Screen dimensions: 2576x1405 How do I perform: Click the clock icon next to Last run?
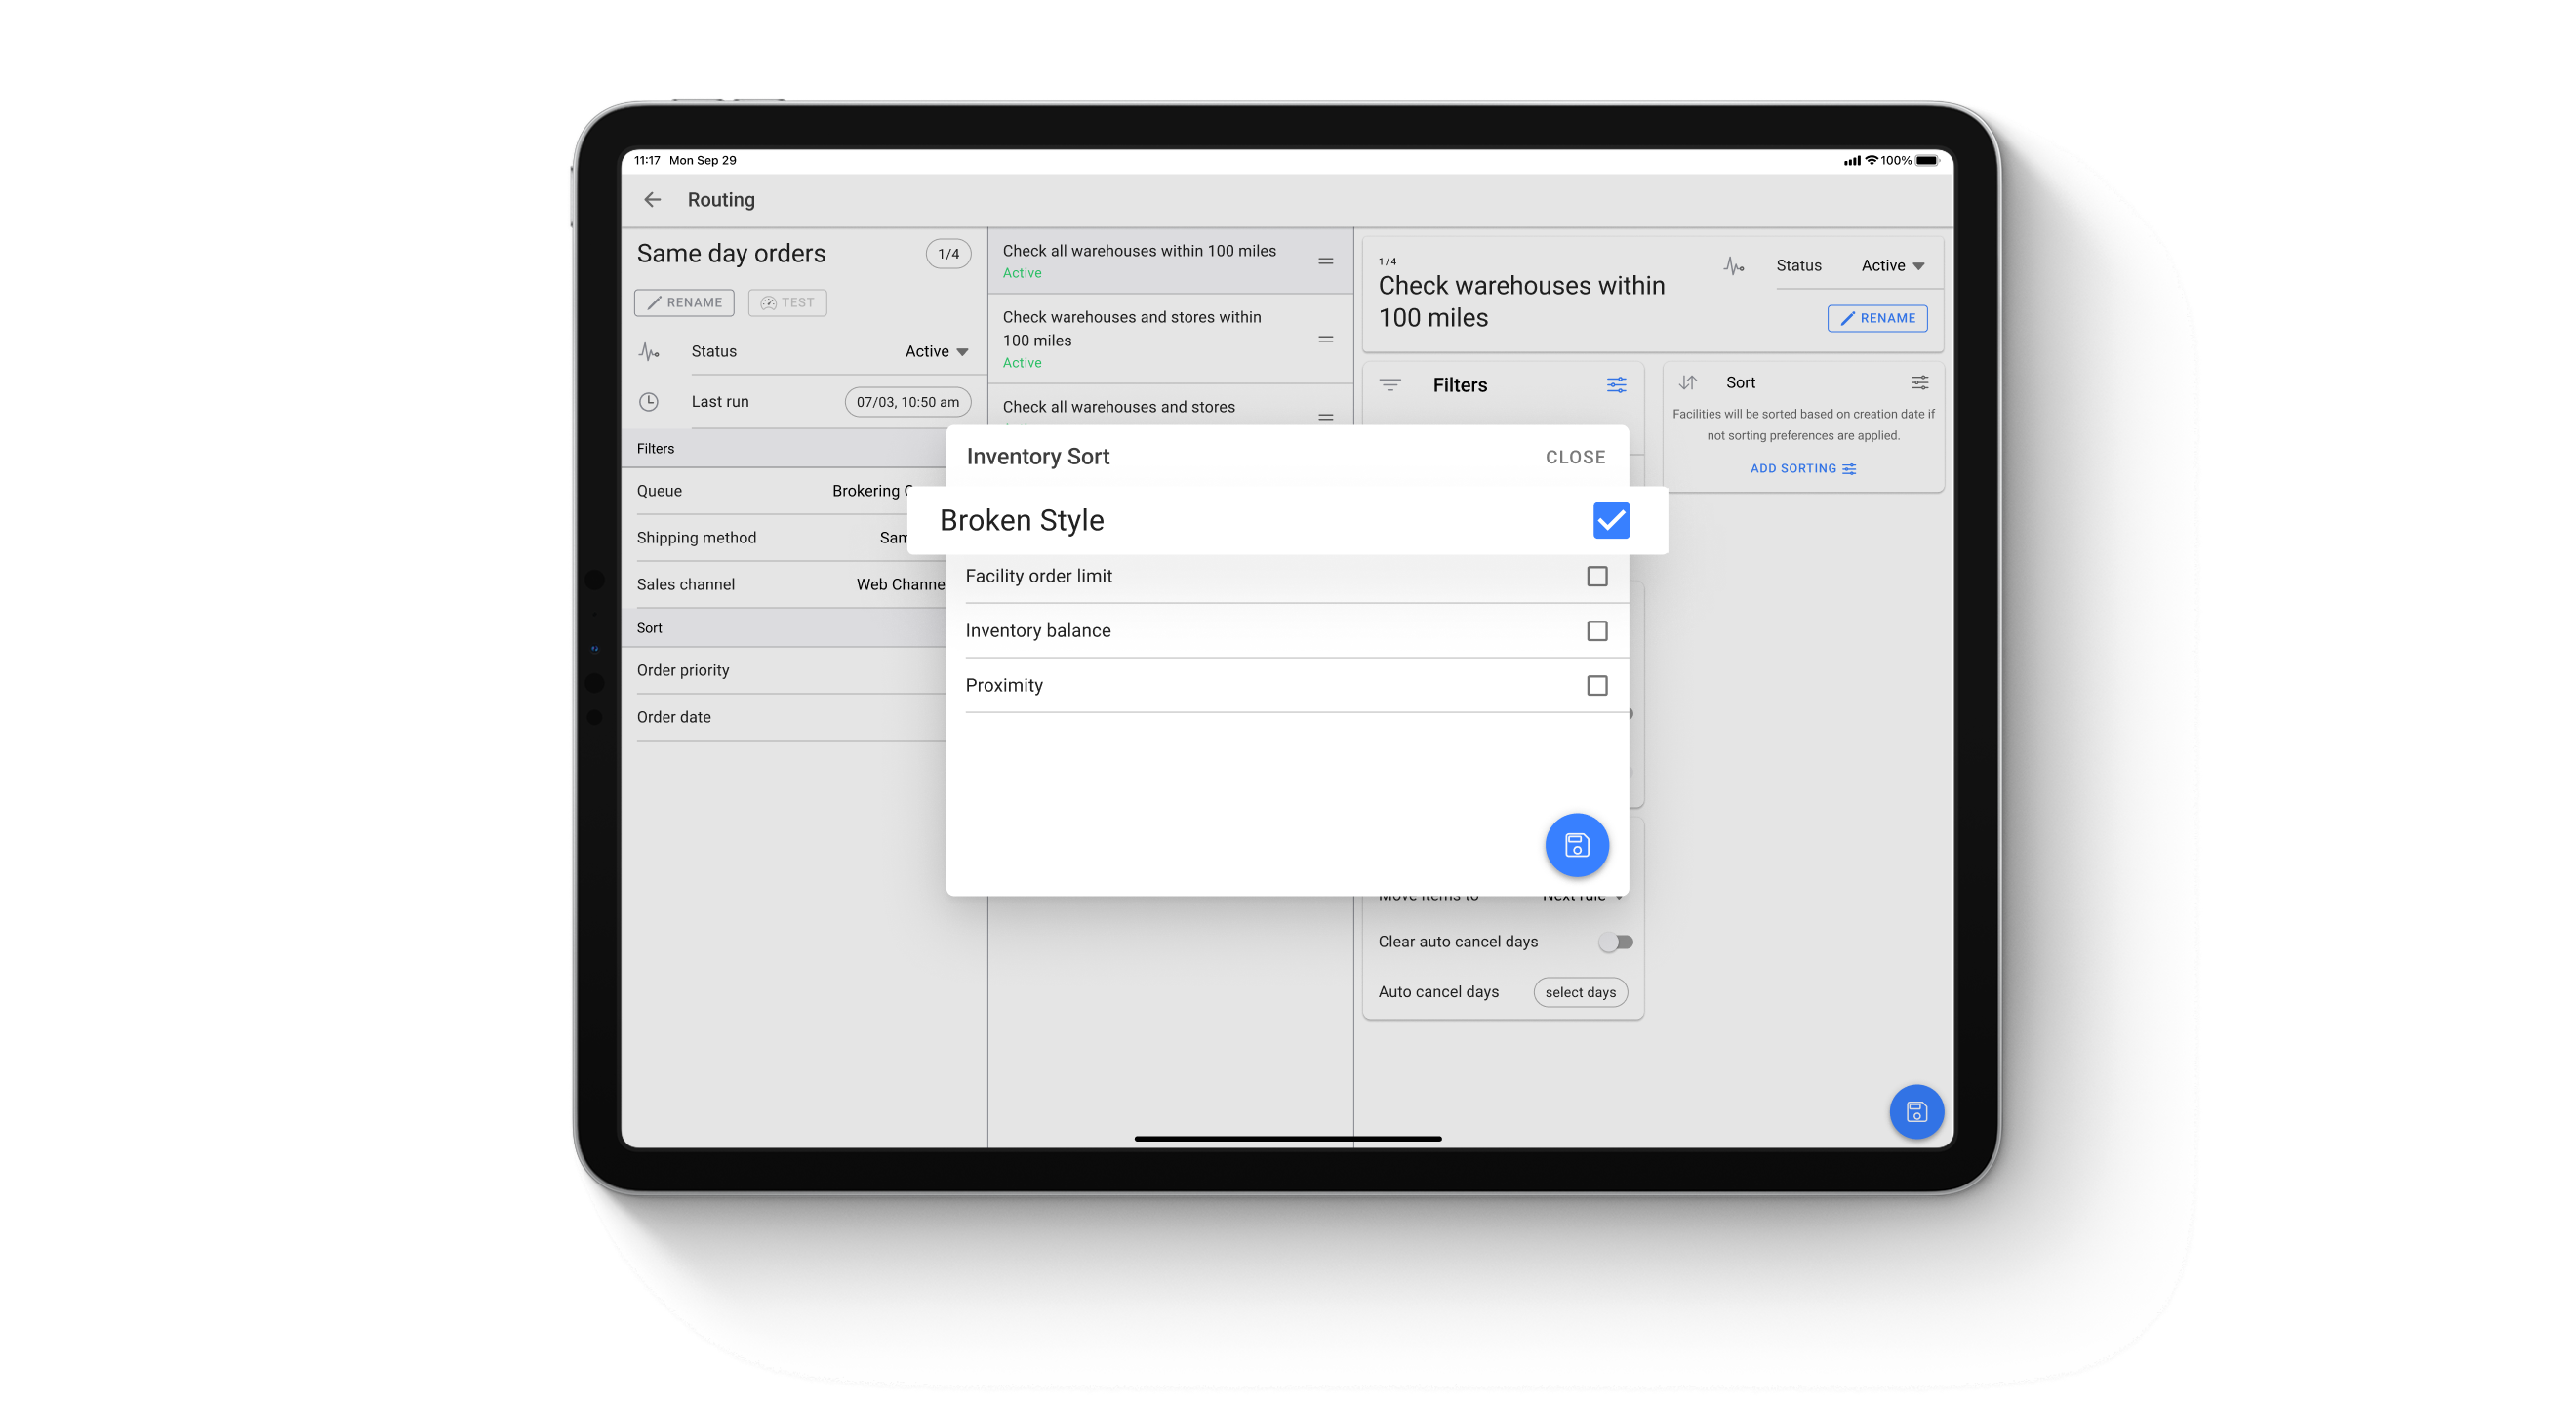pyautogui.click(x=650, y=401)
